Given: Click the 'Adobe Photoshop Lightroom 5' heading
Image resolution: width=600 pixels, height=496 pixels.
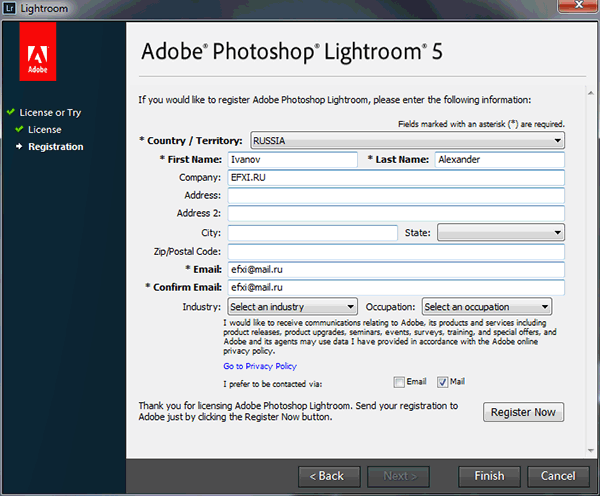Looking at the screenshot, I should (x=292, y=52).
